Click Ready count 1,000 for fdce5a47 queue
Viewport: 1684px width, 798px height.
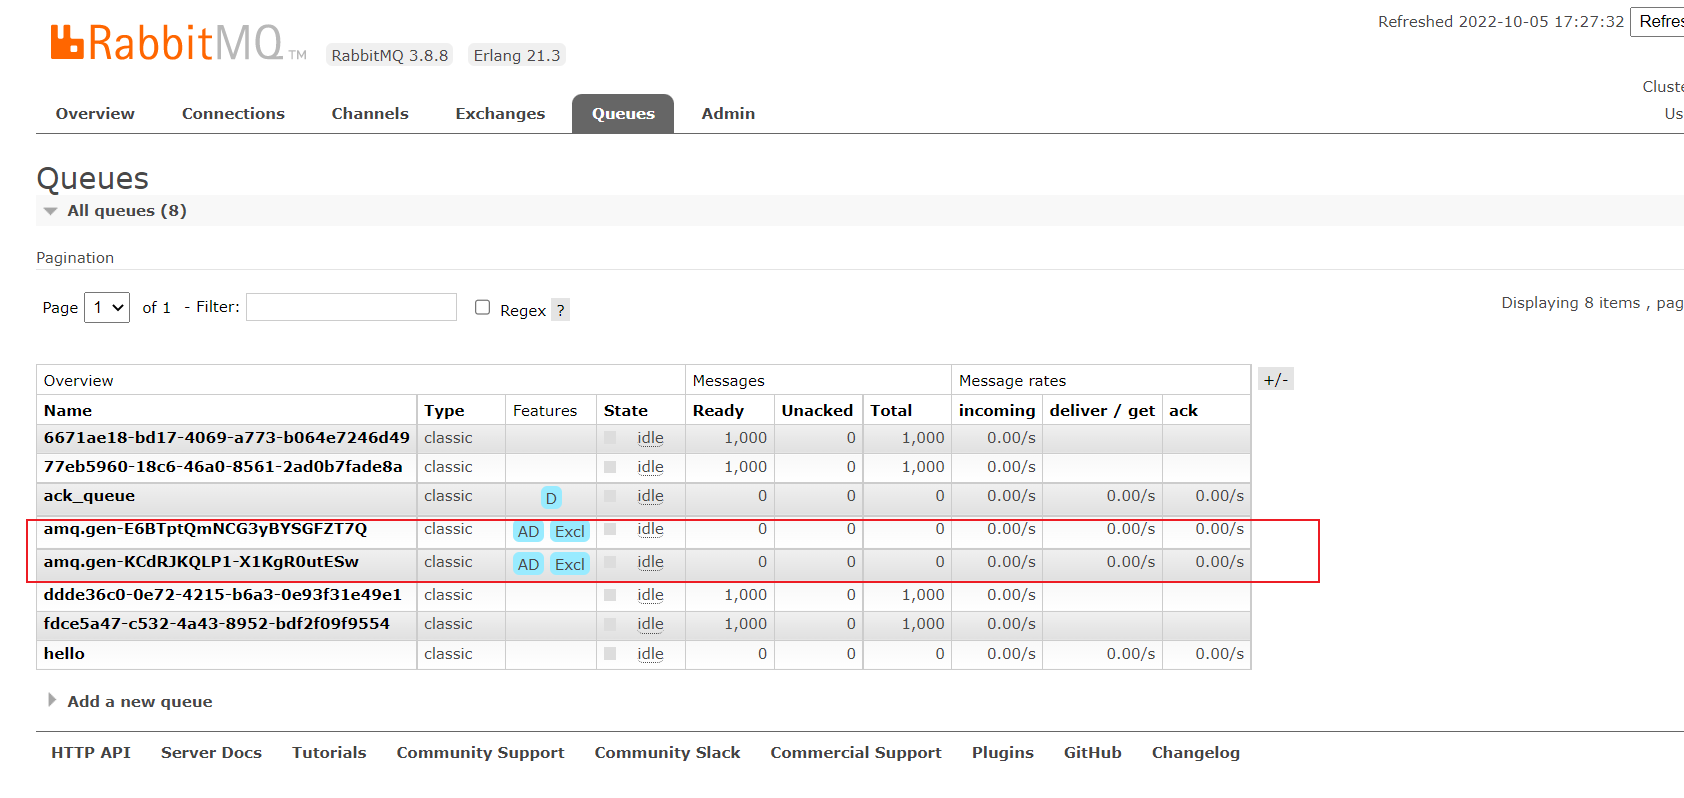tap(745, 623)
